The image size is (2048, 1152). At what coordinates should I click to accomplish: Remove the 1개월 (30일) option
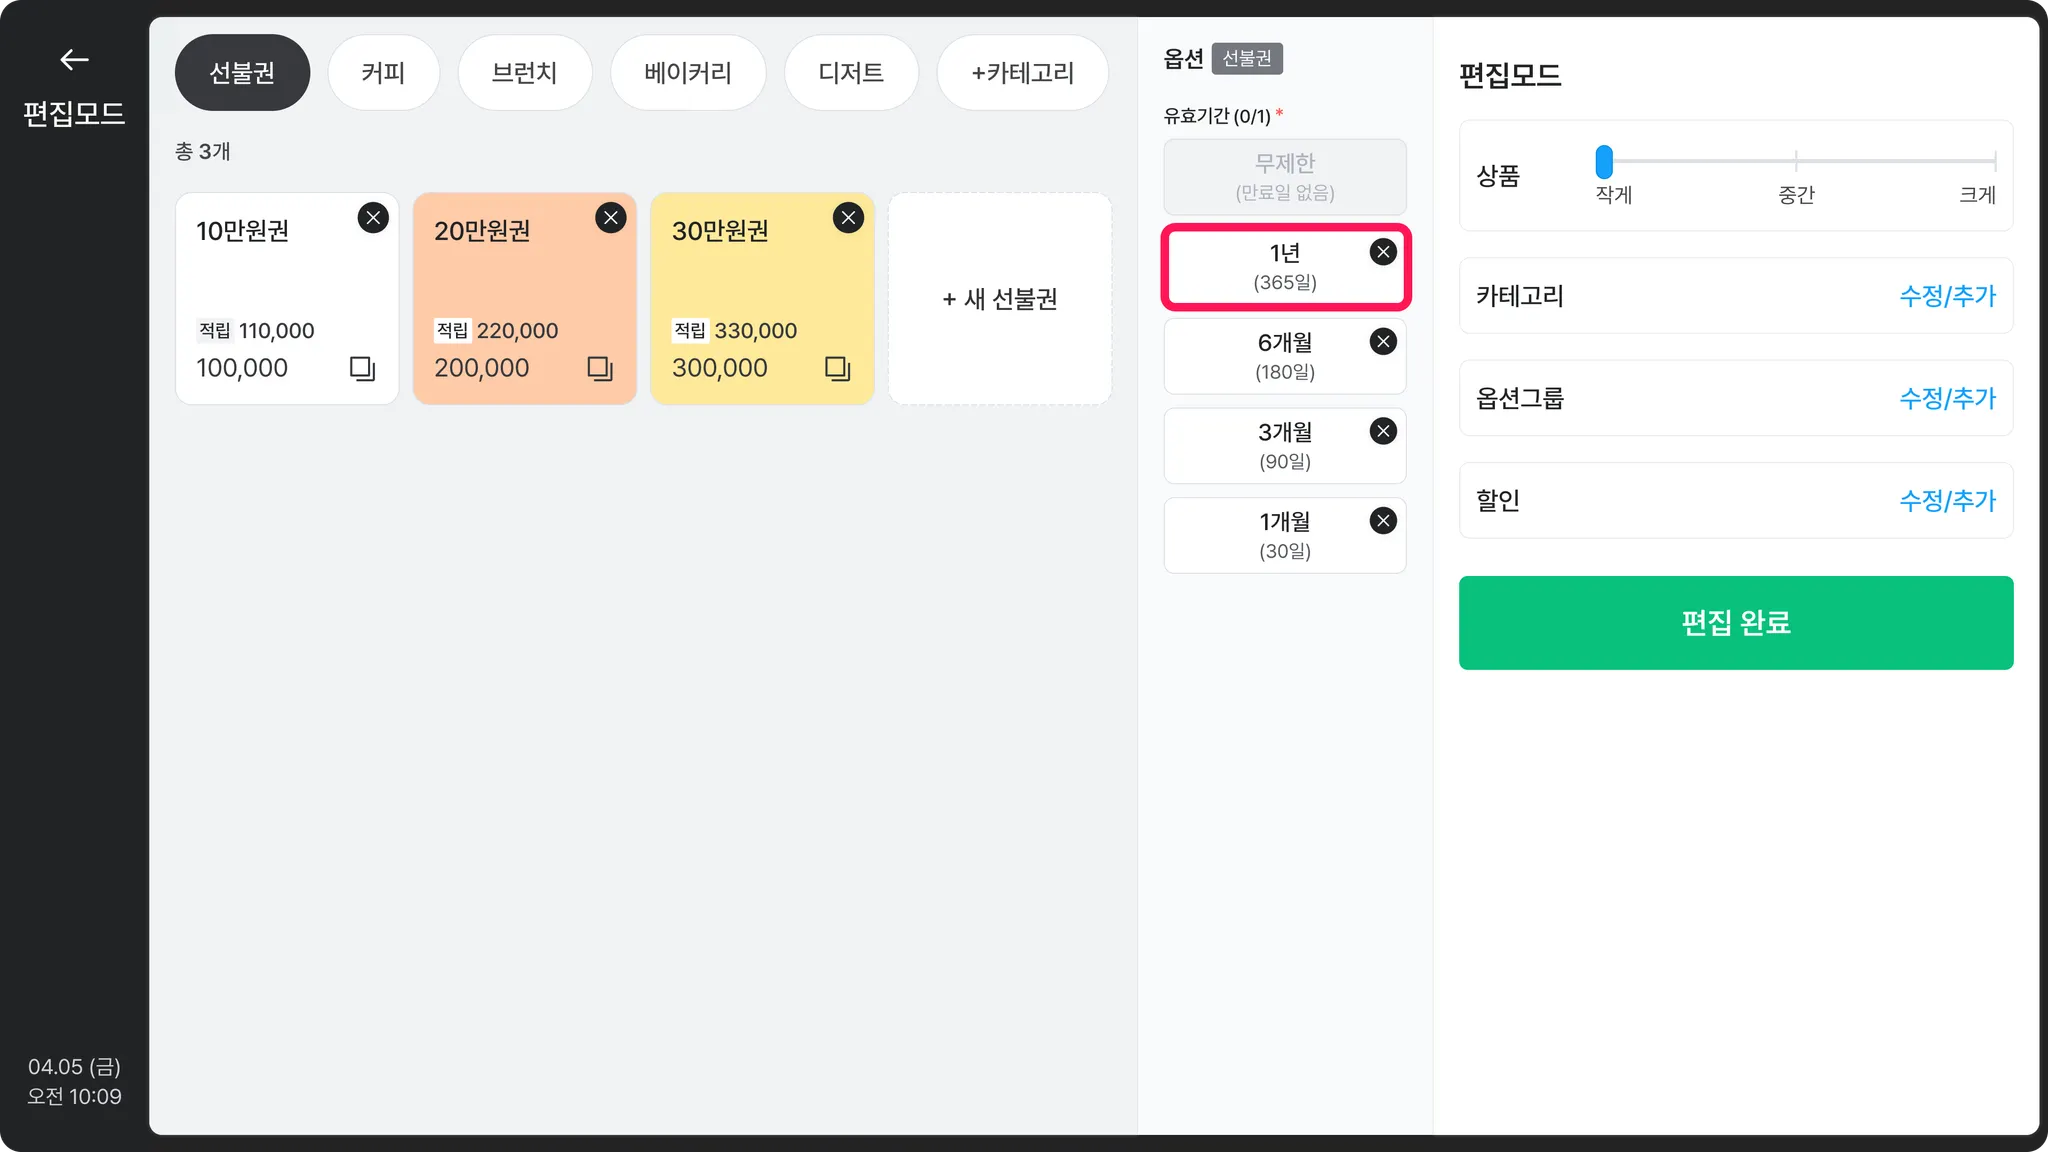(1383, 521)
